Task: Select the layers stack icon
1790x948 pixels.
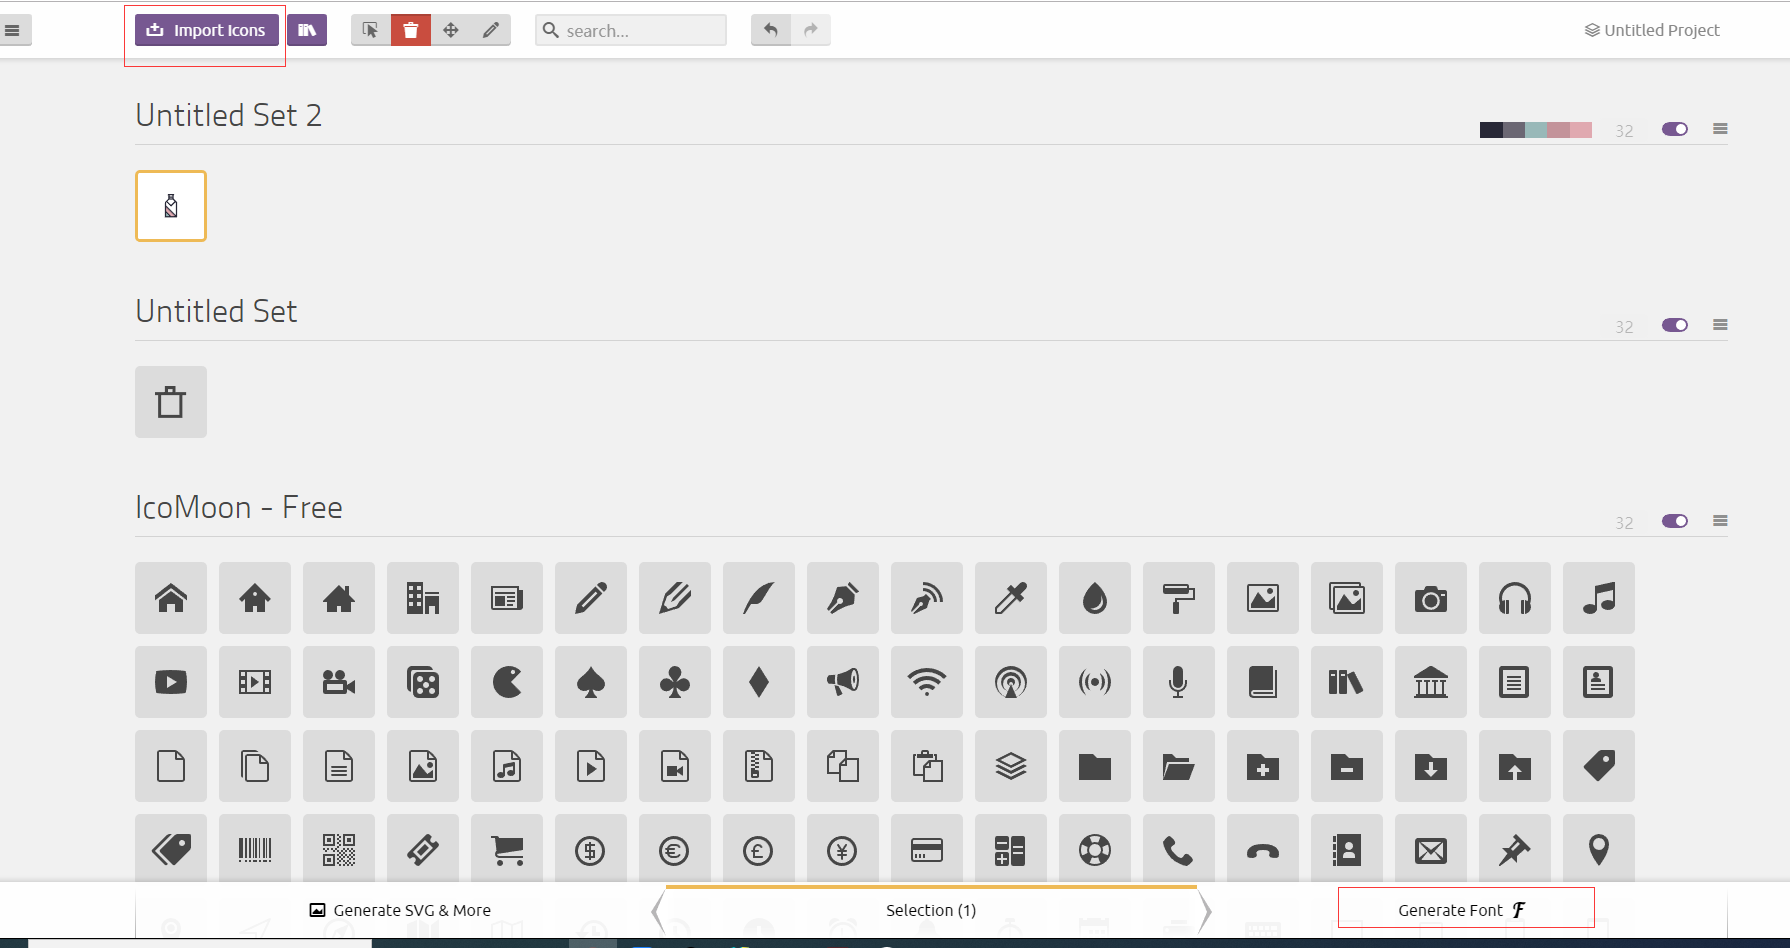Action: (1011, 766)
